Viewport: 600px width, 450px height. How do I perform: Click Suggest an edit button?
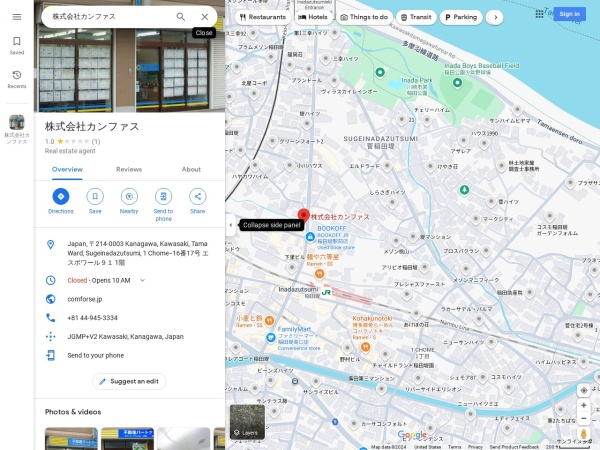(129, 381)
